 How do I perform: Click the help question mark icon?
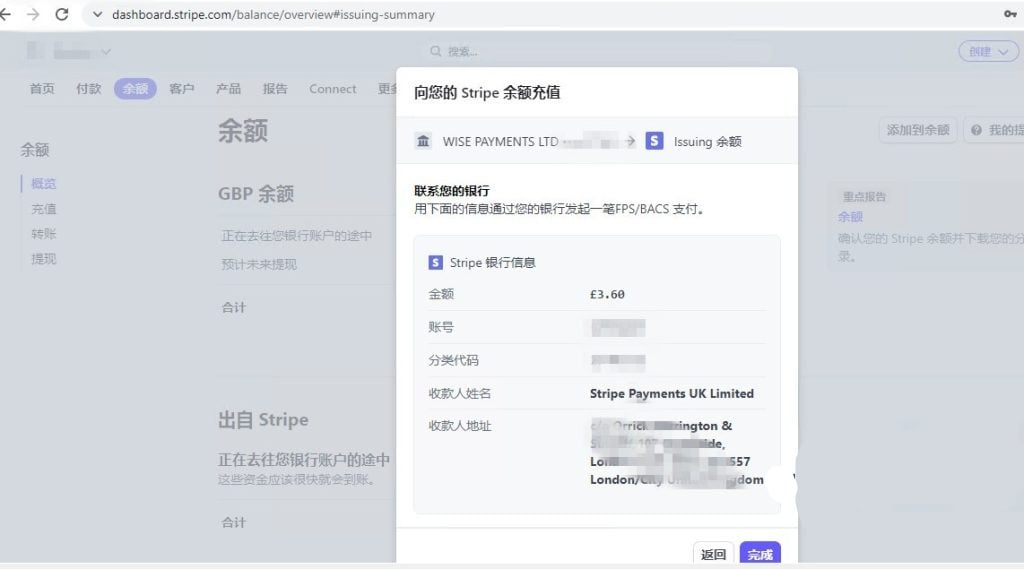pos(976,130)
